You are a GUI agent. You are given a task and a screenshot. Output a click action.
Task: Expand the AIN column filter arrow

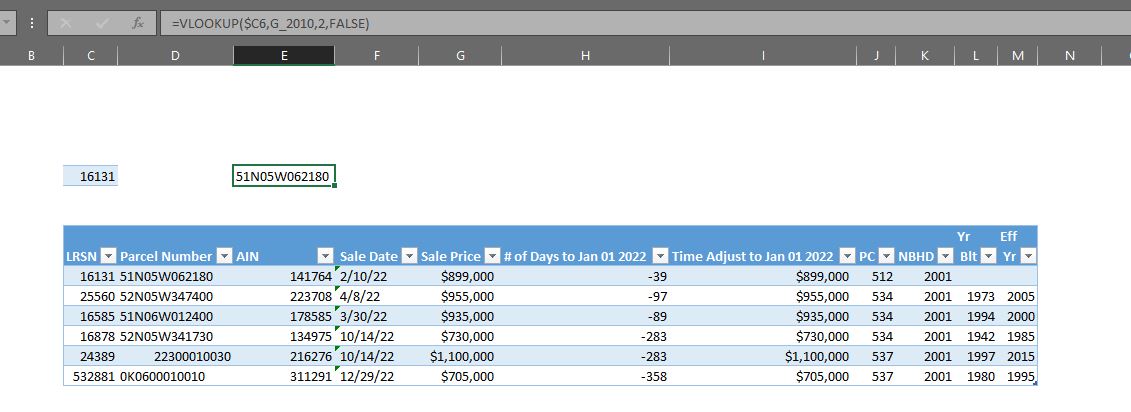pos(324,257)
